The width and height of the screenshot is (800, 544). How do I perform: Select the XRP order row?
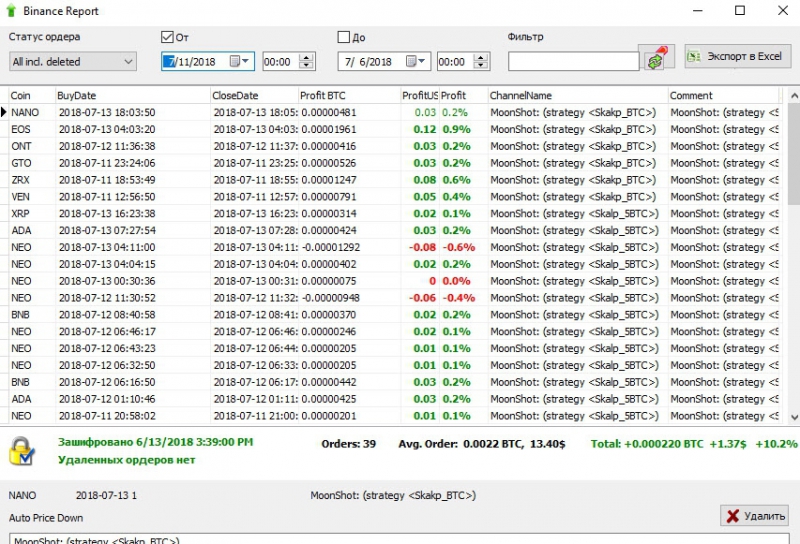coord(394,213)
